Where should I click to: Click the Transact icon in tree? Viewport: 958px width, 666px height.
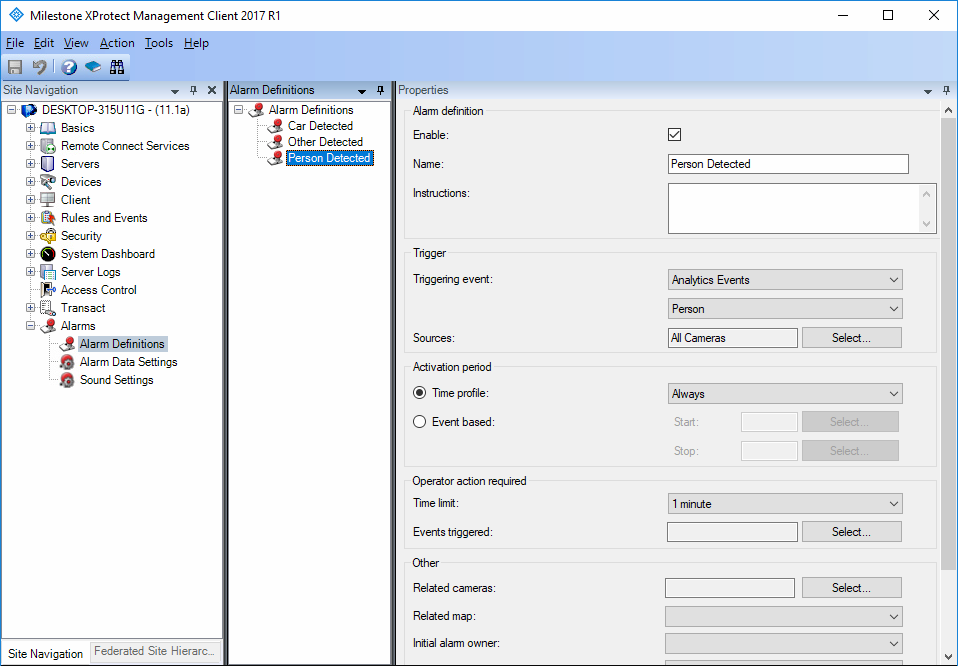(x=48, y=308)
